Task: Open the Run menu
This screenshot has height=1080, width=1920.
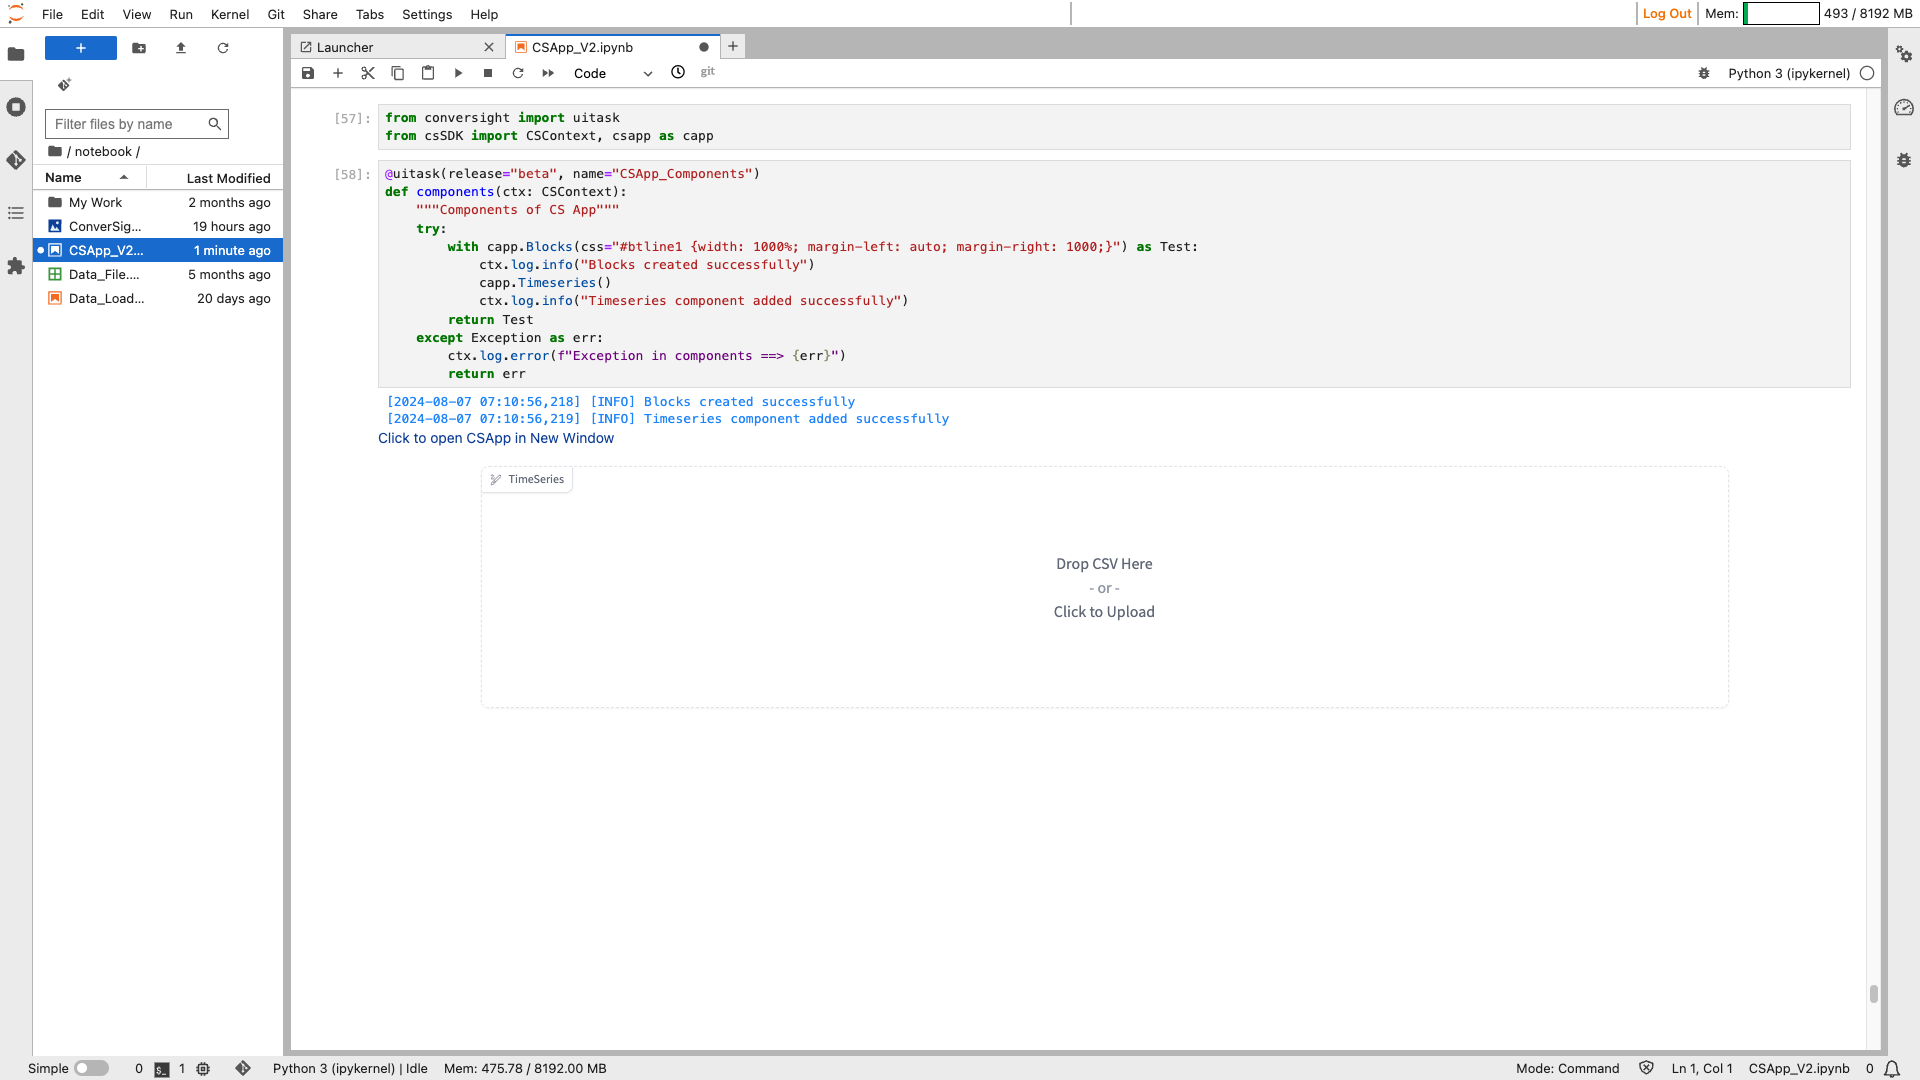Action: [x=181, y=14]
